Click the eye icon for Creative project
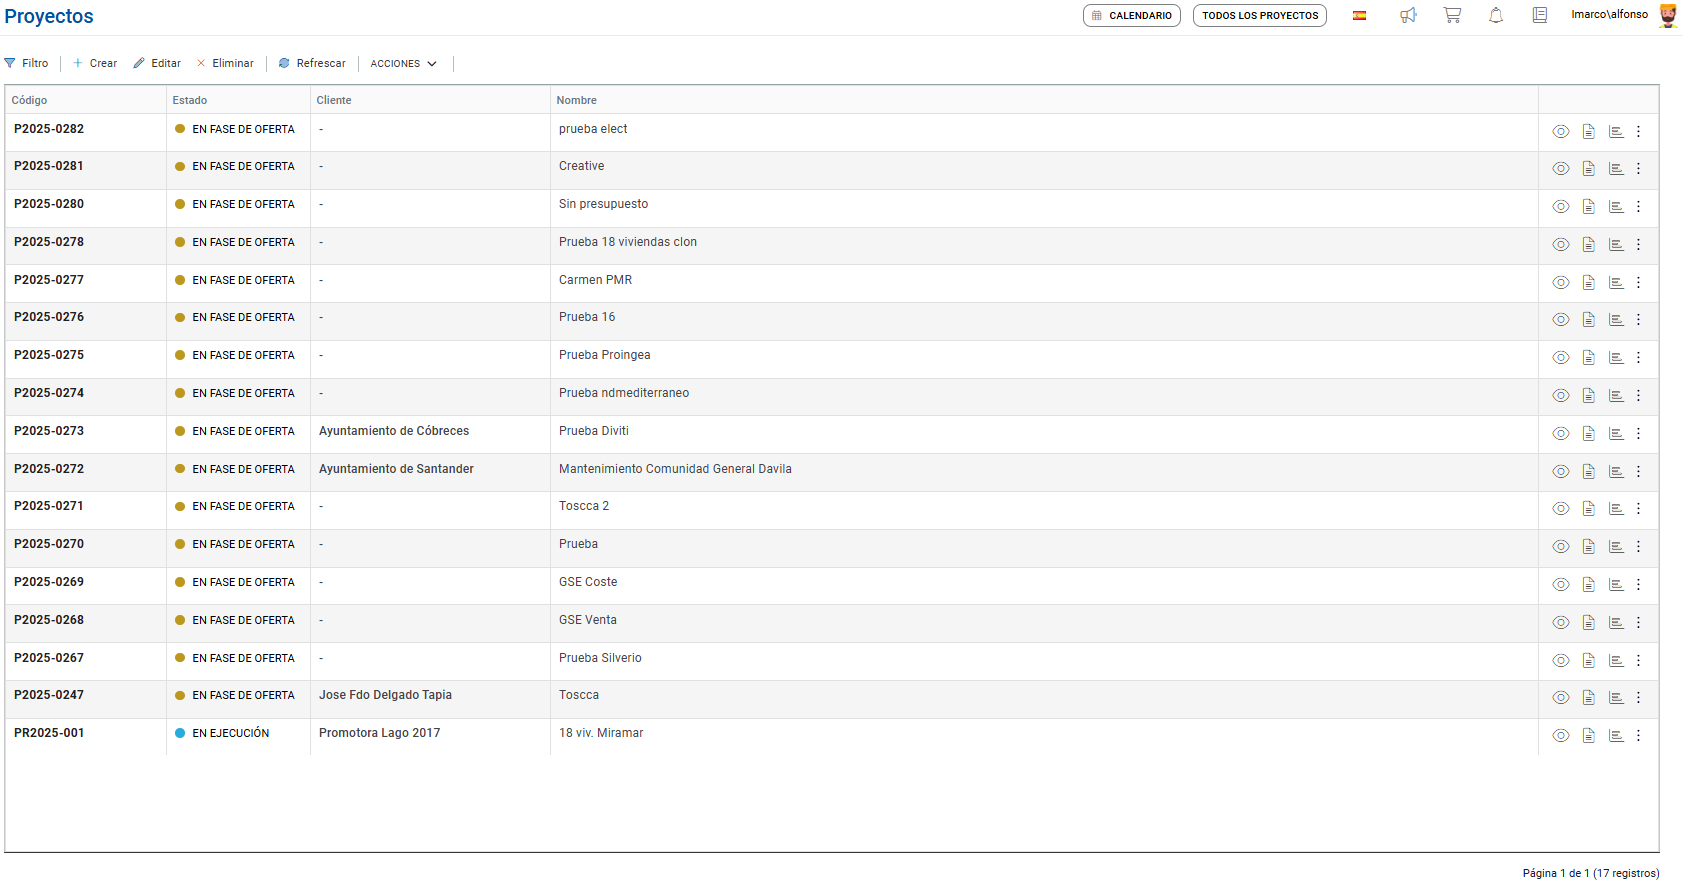This screenshot has height=889, width=1683. coord(1561,169)
